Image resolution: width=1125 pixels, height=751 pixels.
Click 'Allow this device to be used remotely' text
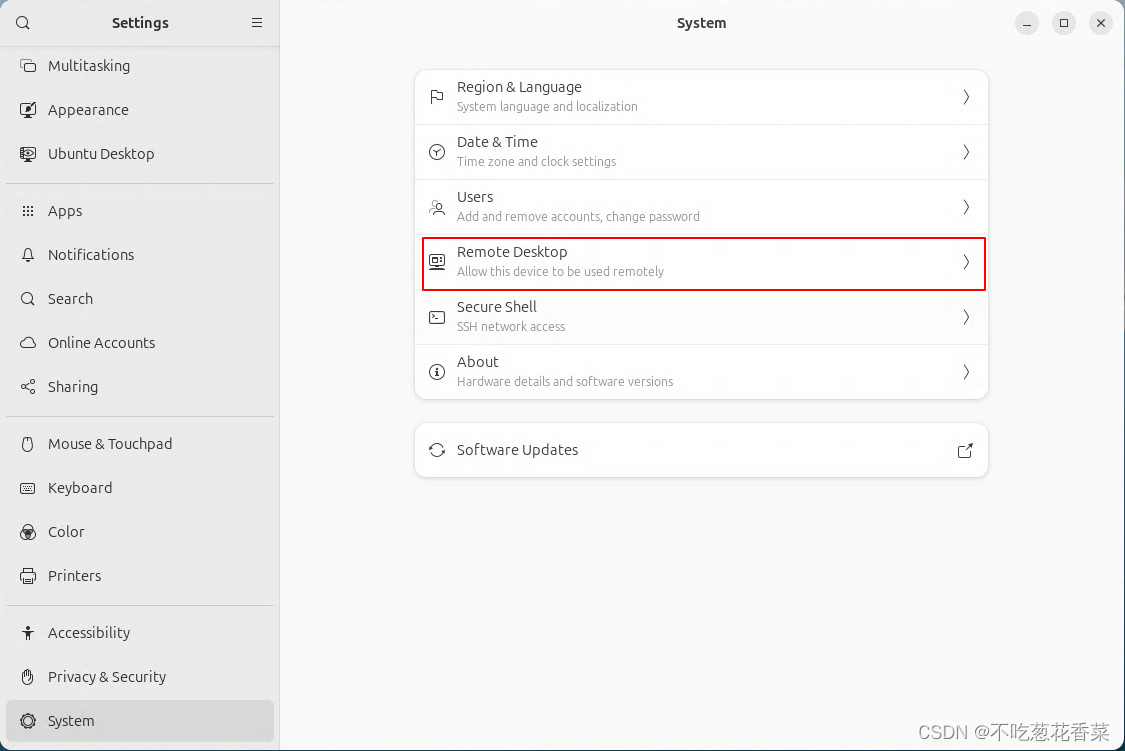pyautogui.click(x=560, y=272)
